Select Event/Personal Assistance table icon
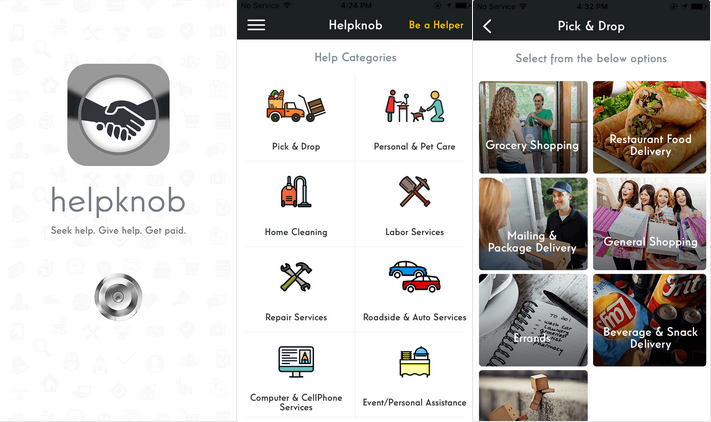This screenshot has height=422, width=711. [x=414, y=362]
